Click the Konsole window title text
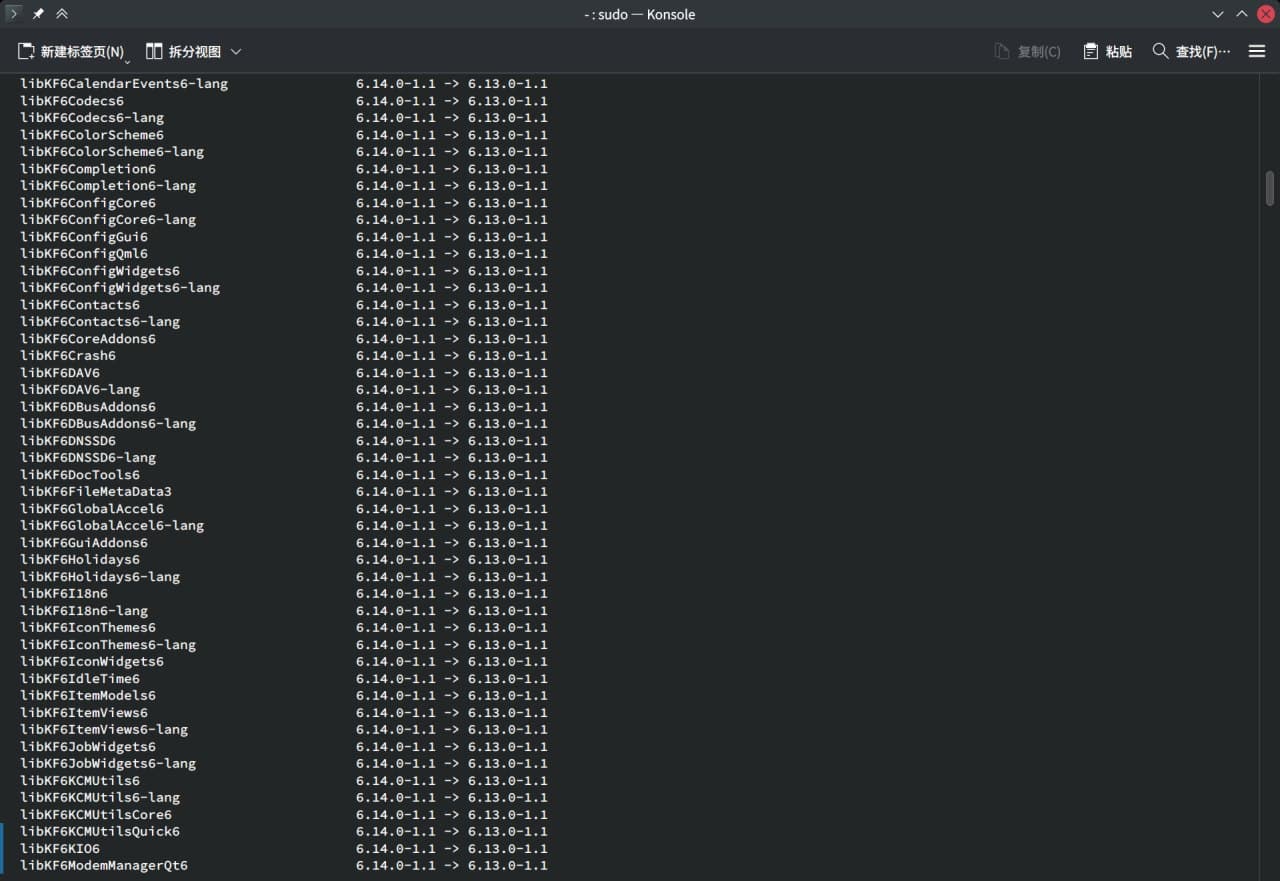This screenshot has height=881, width=1280. point(640,14)
